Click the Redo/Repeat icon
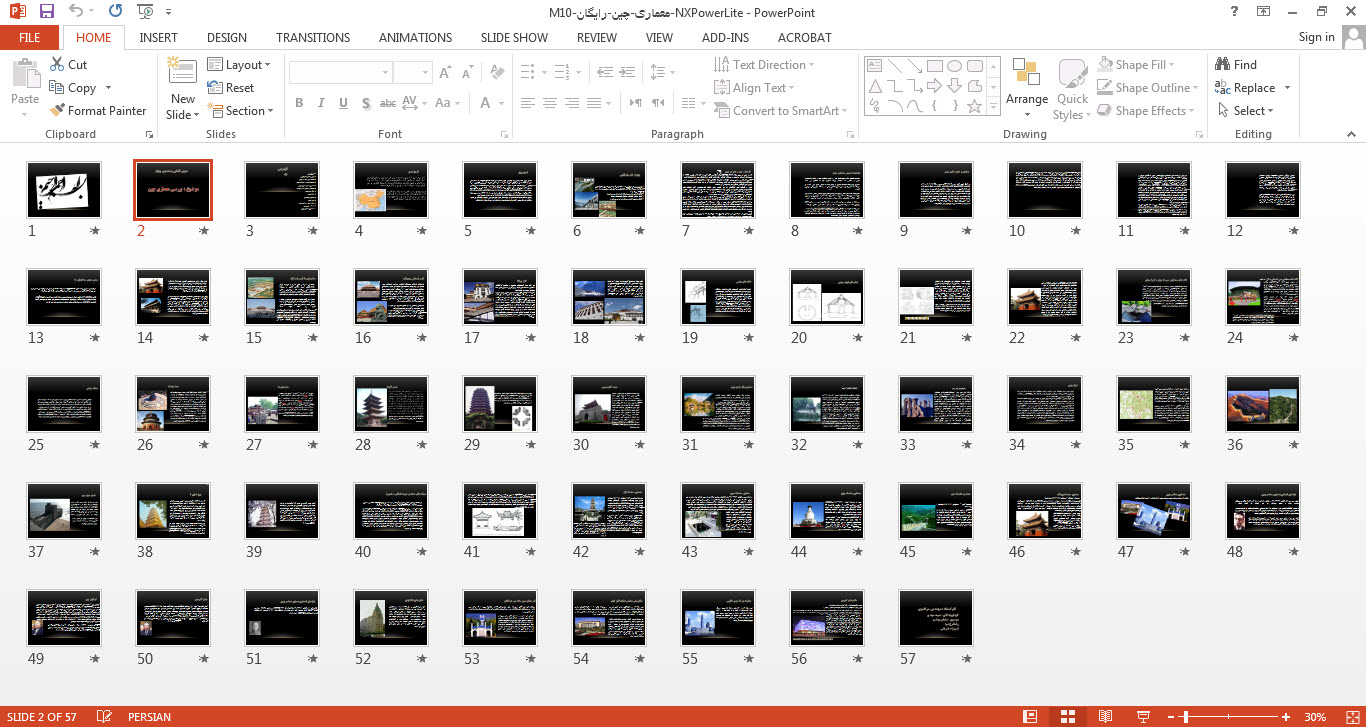Image resolution: width=1366 pixels, height=727 pixels. click(115, 12)
